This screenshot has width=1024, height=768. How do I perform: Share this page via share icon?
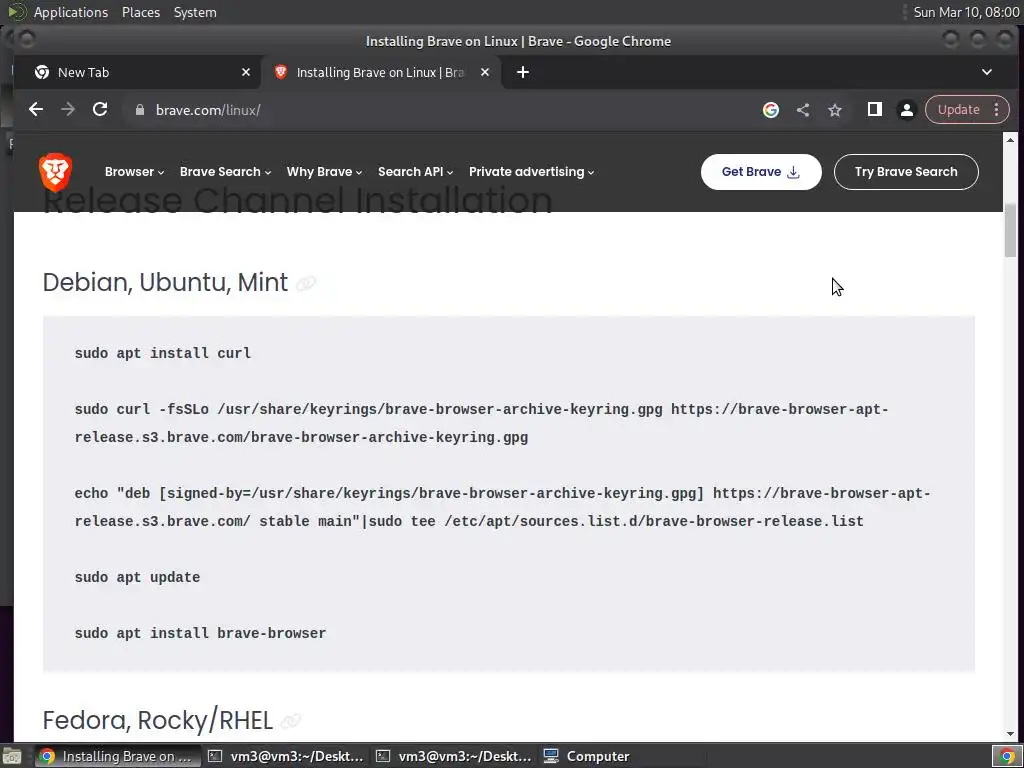point(803,110)
